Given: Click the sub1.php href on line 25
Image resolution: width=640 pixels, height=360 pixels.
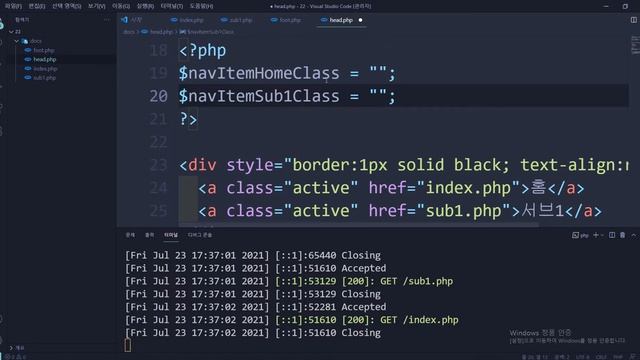Looking at the screenshot, I should (x=464, y=211).
